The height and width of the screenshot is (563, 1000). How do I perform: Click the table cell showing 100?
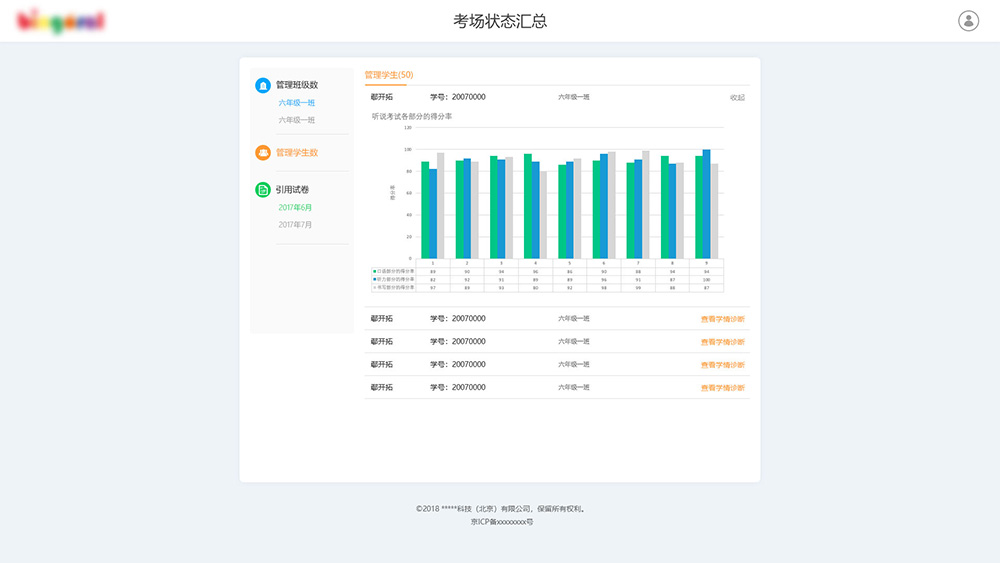click(x=706, y=280)
